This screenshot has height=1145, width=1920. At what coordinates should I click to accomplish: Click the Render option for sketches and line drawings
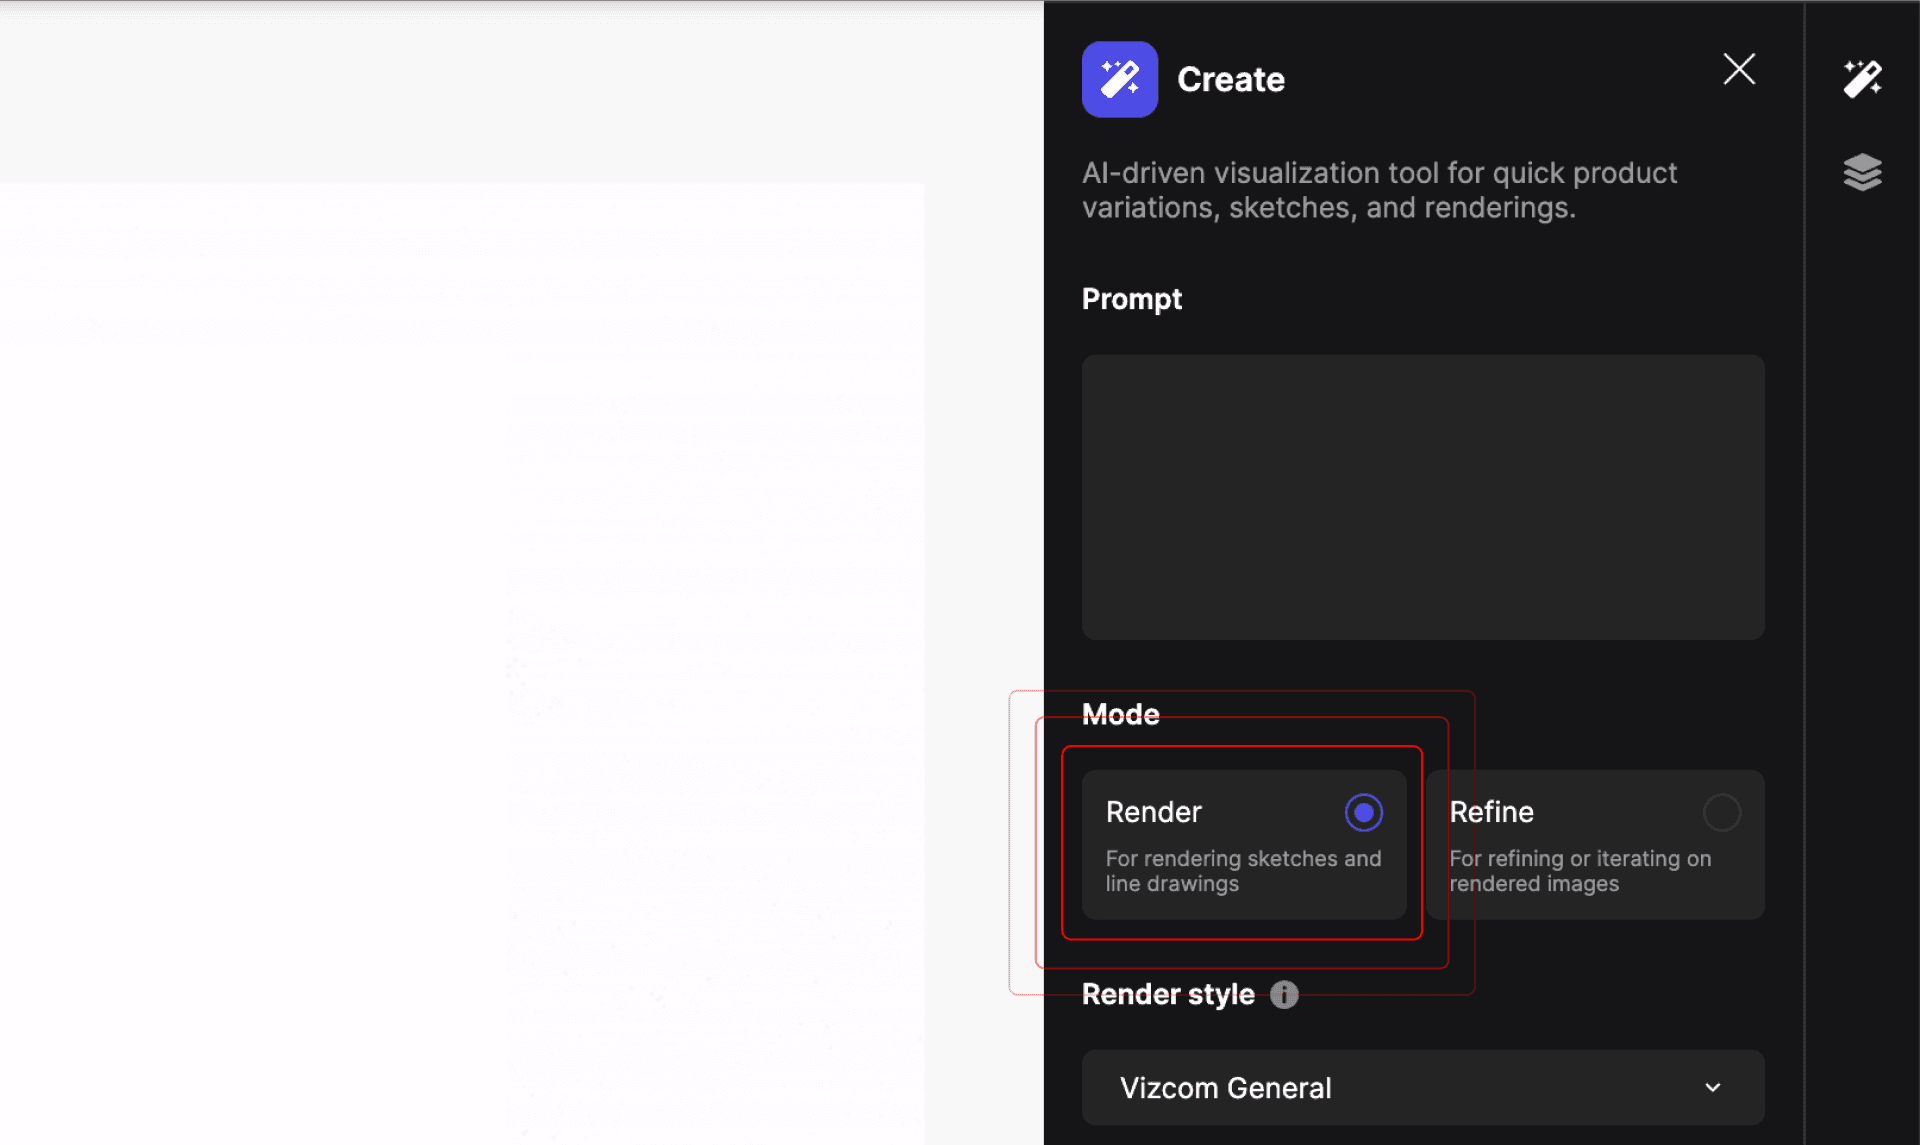click(x=1243, y=845)
